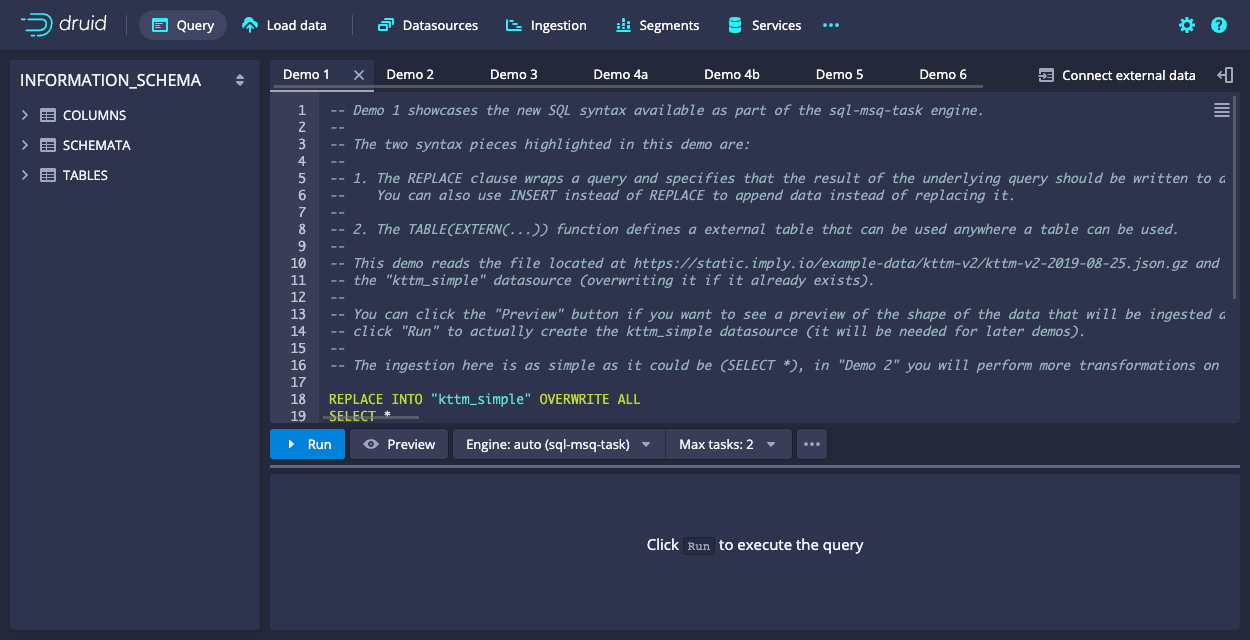Go to the Ingestion page
Image resolution: width=1250 pixels, height=640 pixels.
(x=546, y=25)
